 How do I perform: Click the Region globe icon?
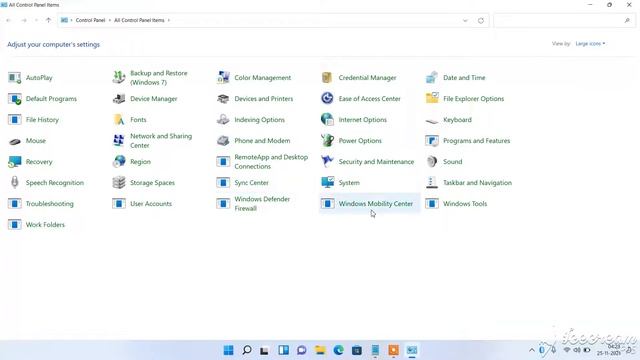pos(119,162)
